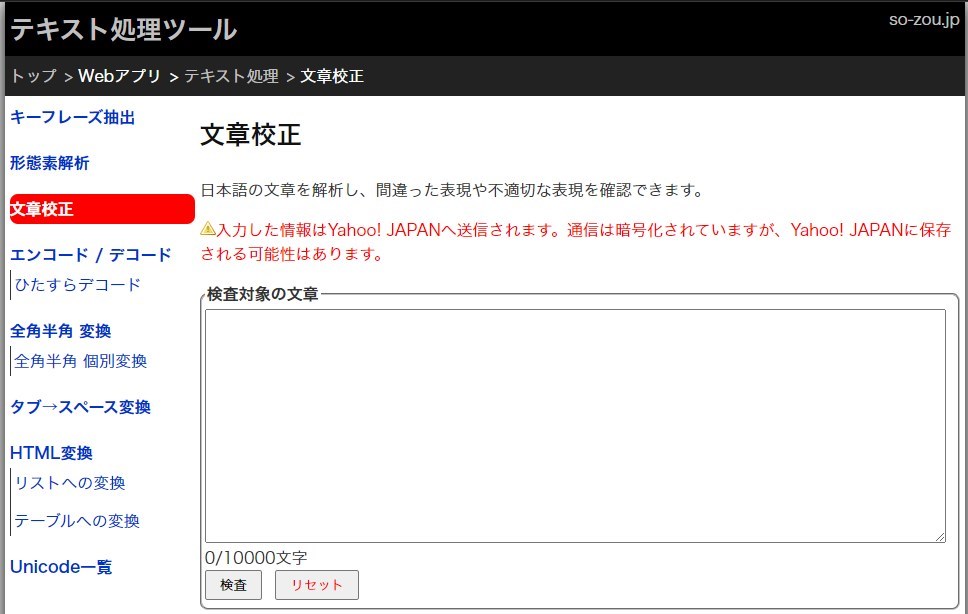Click リストへの変換 under HTML変換
Image resolution: width=968 pixels, height=614 pixels.
point(70,483)
